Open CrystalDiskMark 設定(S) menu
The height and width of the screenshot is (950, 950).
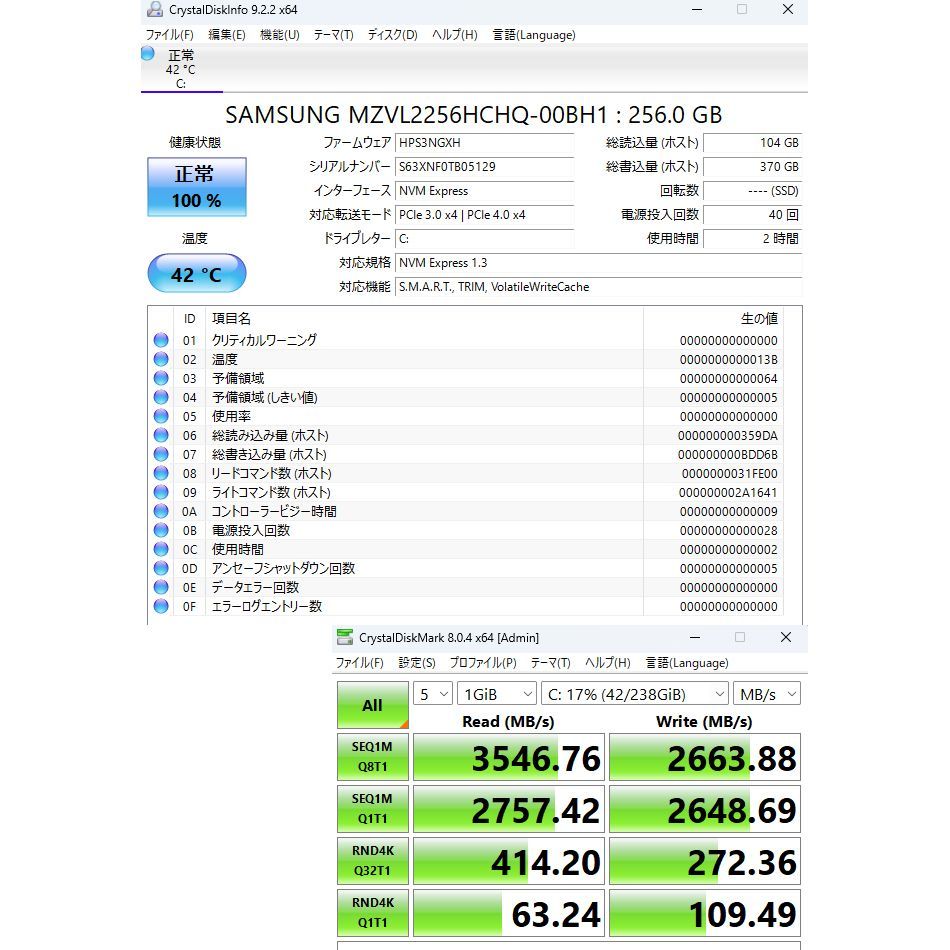pos(417,662)
